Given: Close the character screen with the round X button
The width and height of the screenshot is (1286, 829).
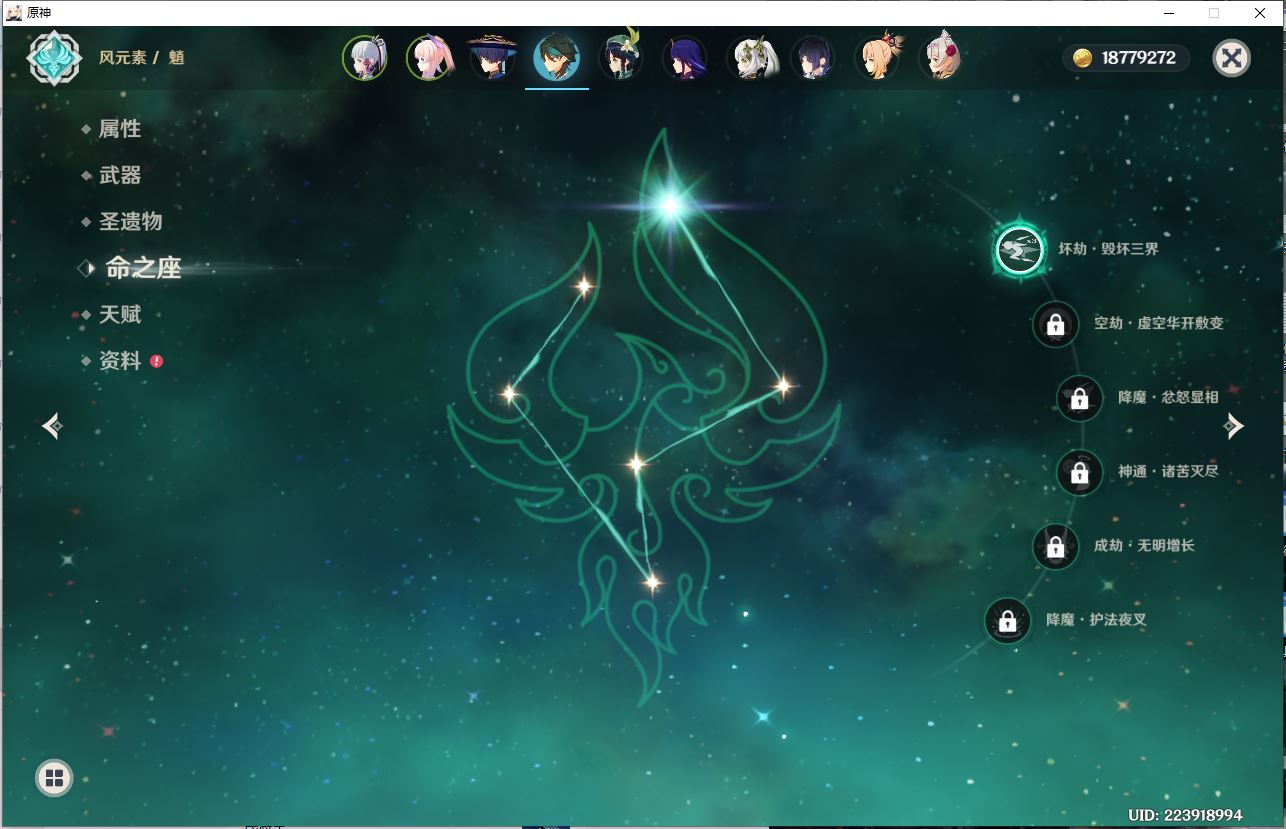Looking at the screenshot, I should point(1231,58).
